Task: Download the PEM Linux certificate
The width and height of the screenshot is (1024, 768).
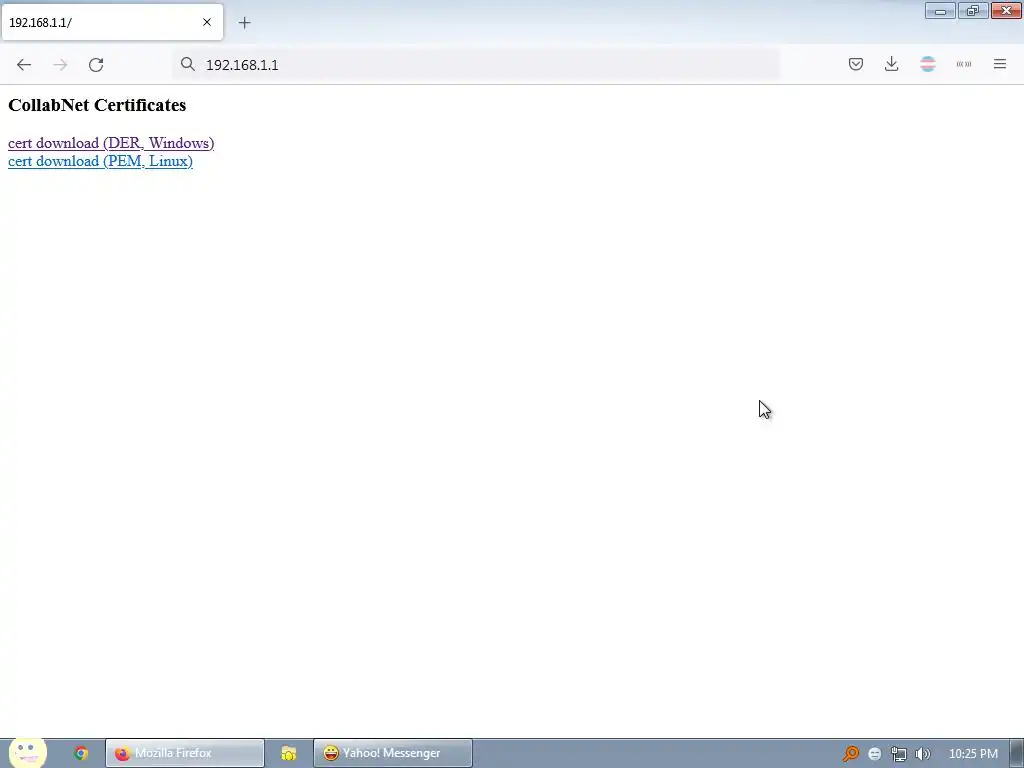Action: click(x=100, y=161)
